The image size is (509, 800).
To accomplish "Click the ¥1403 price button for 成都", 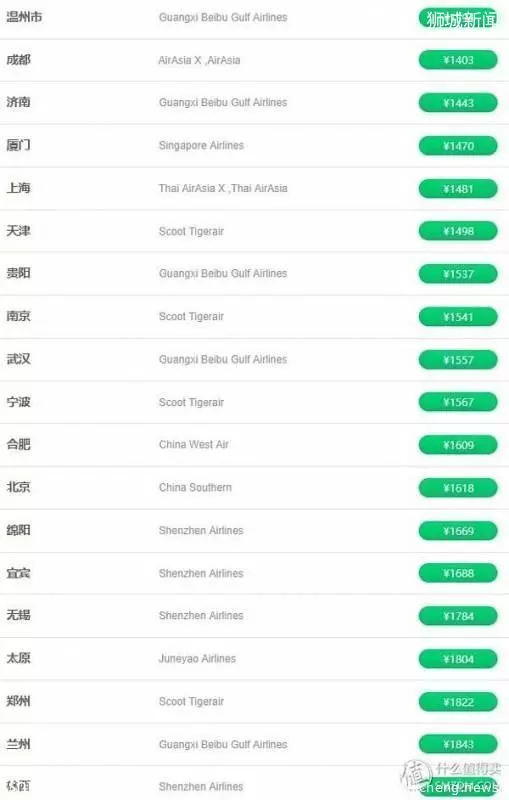I will point(458,60).
